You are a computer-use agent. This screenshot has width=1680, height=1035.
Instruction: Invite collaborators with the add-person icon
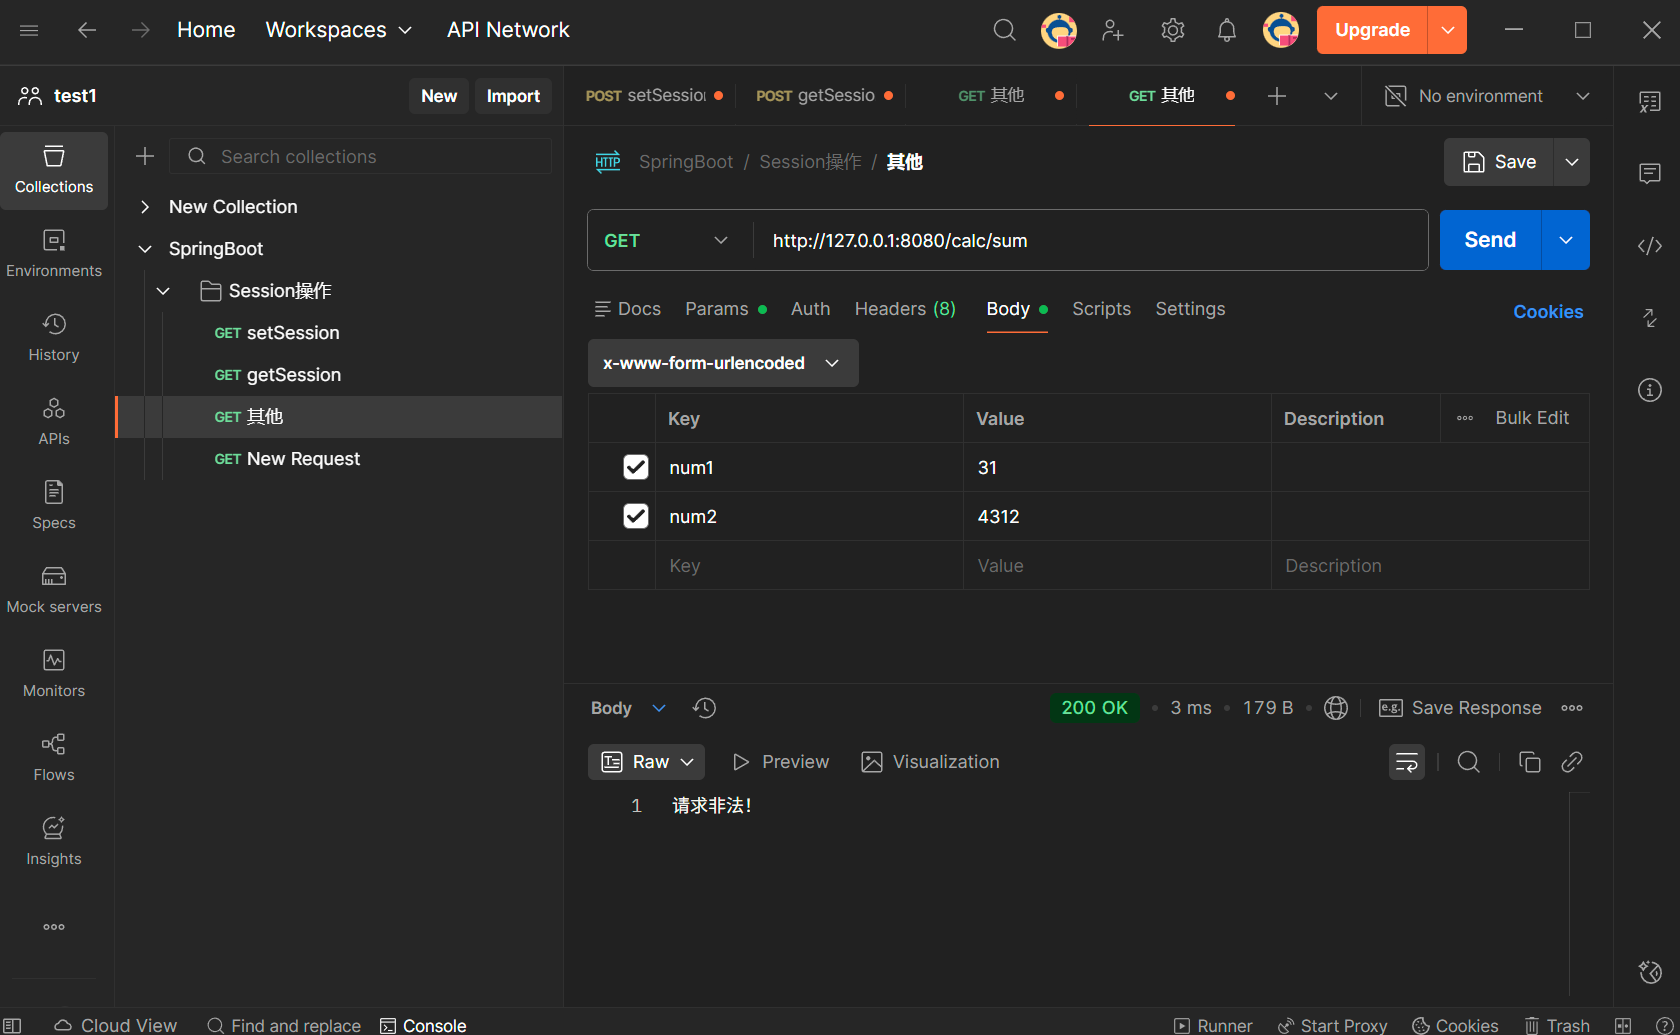point(1113,30)
